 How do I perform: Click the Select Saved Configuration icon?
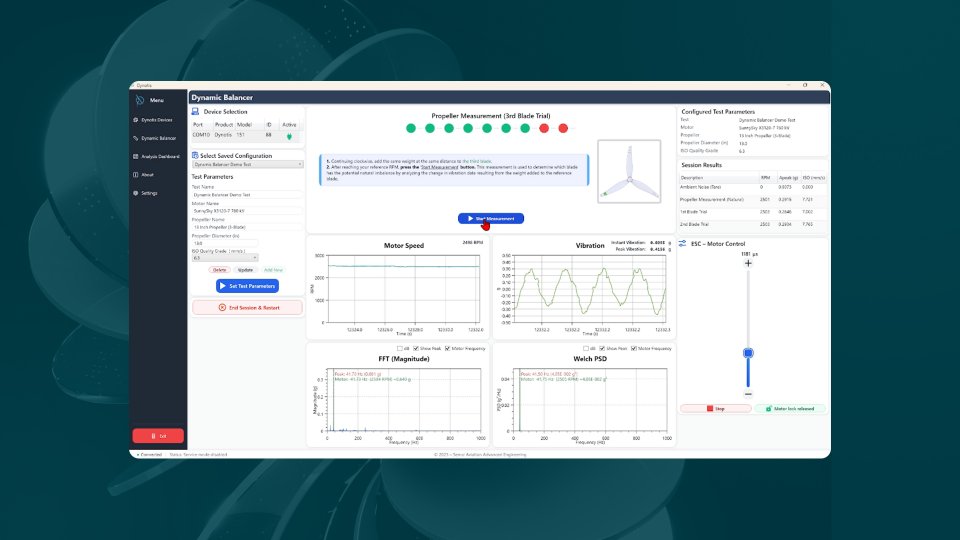coord(195,156)
